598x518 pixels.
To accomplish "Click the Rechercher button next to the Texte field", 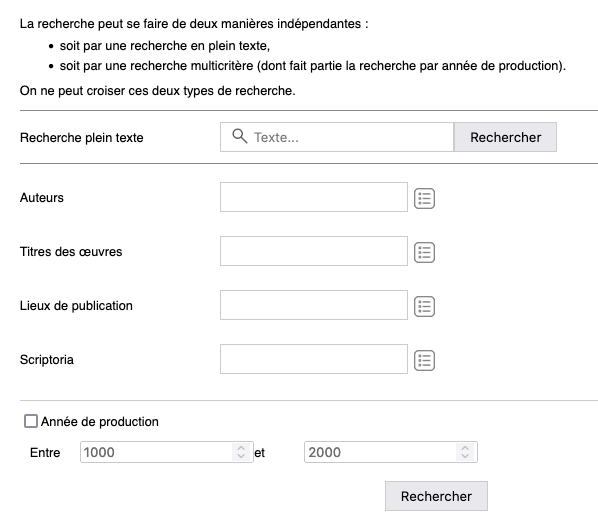I will coord(505,137).
